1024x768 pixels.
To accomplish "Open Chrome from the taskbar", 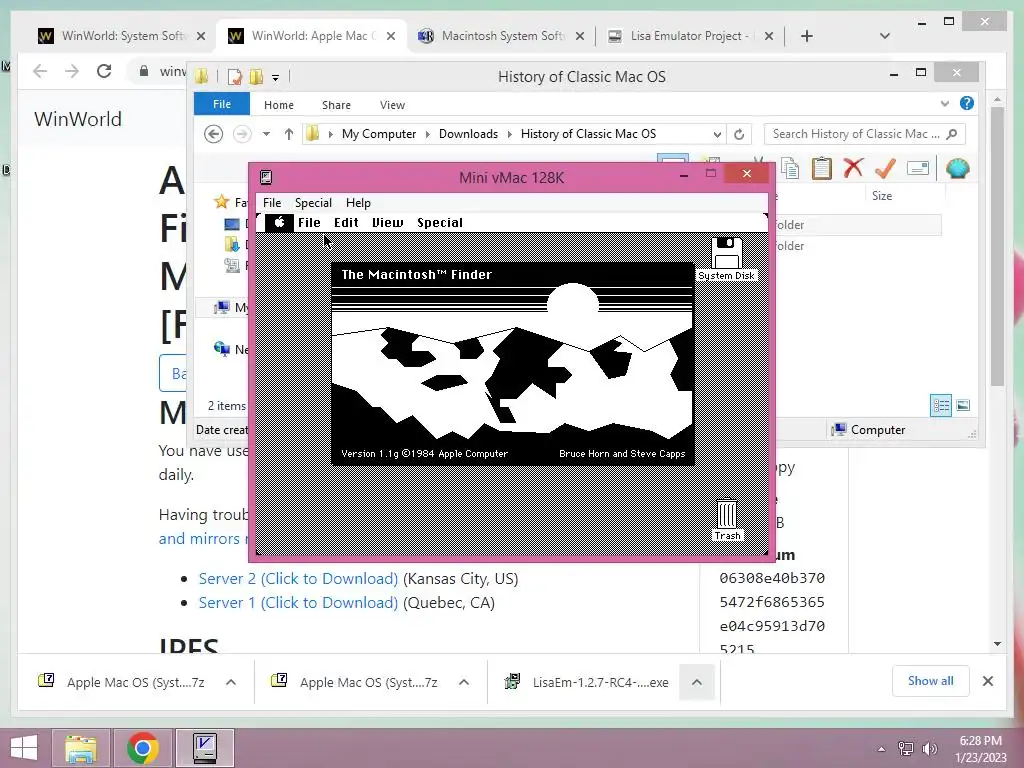I will click(143, 748).
